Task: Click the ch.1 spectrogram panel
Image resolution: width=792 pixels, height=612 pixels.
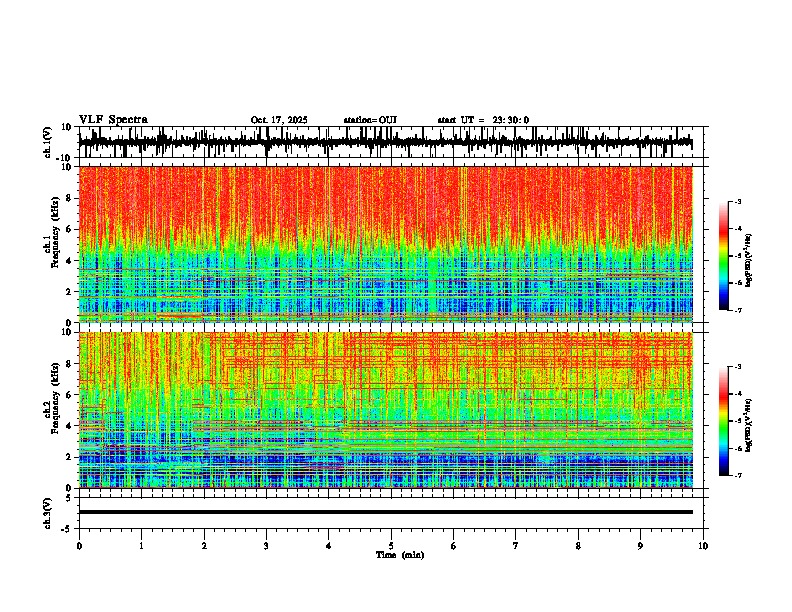Action: (x=385, y=244)
